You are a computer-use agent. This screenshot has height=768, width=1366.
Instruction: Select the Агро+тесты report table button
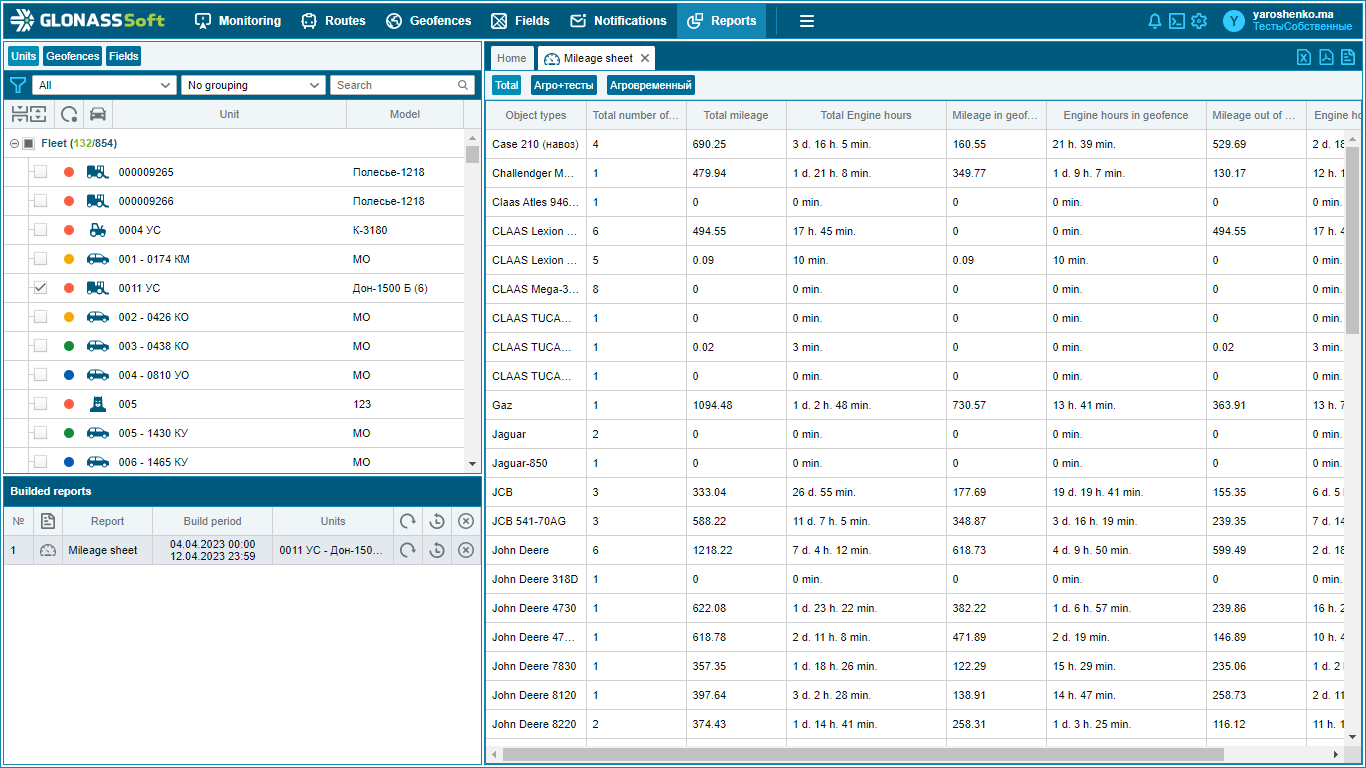pos(564,85)
